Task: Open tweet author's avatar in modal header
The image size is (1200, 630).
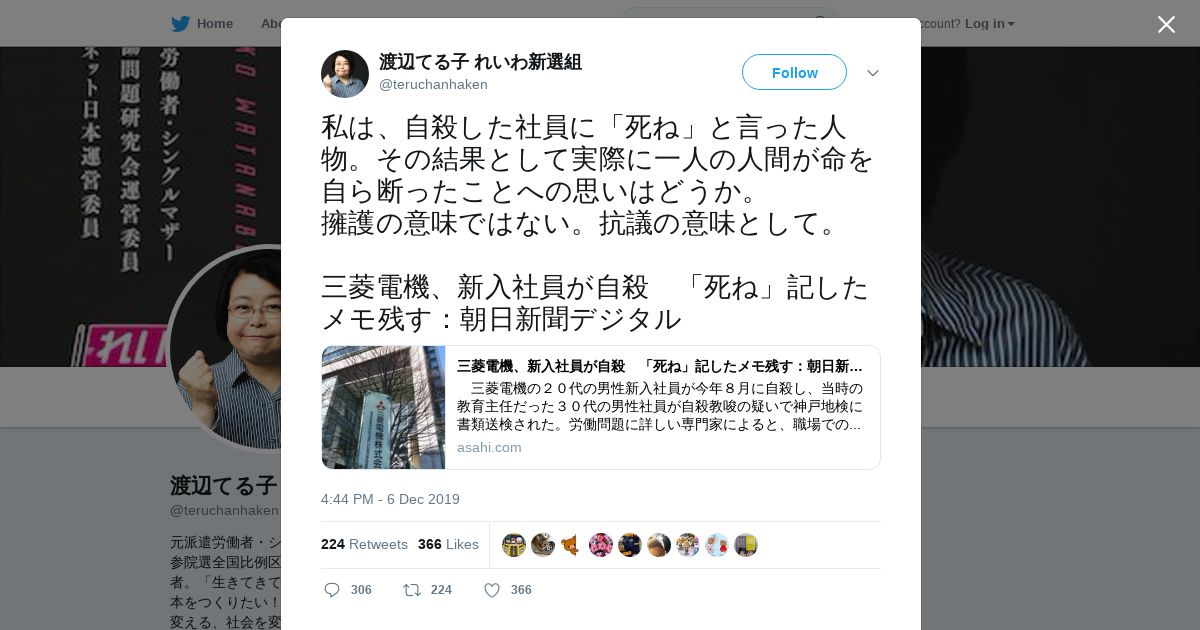Action: (x=345, y=73)
